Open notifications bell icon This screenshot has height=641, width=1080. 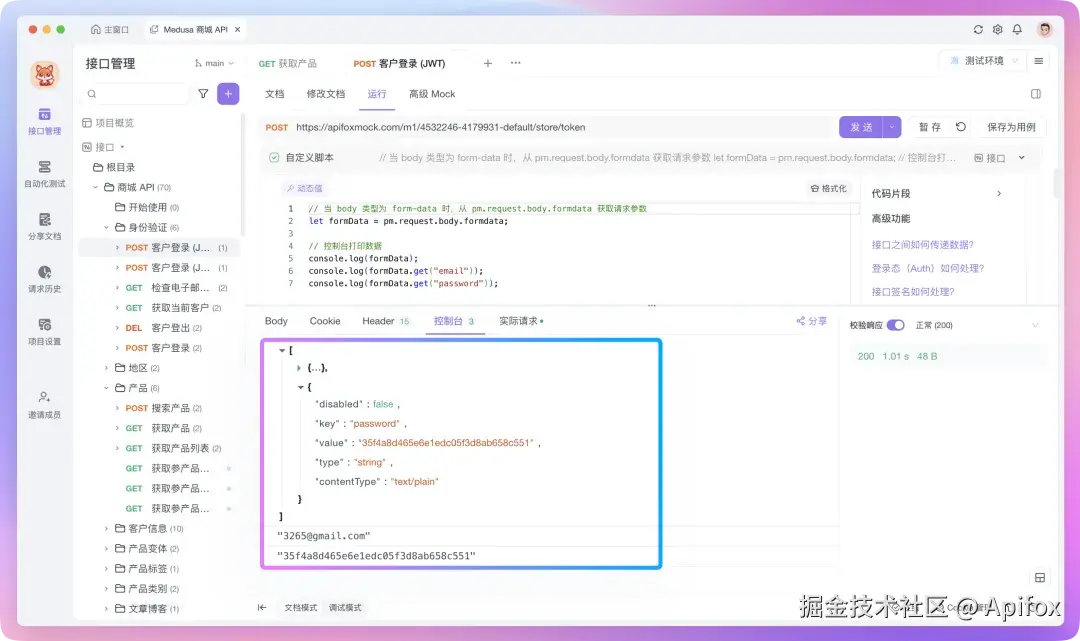click(1017, 30)
